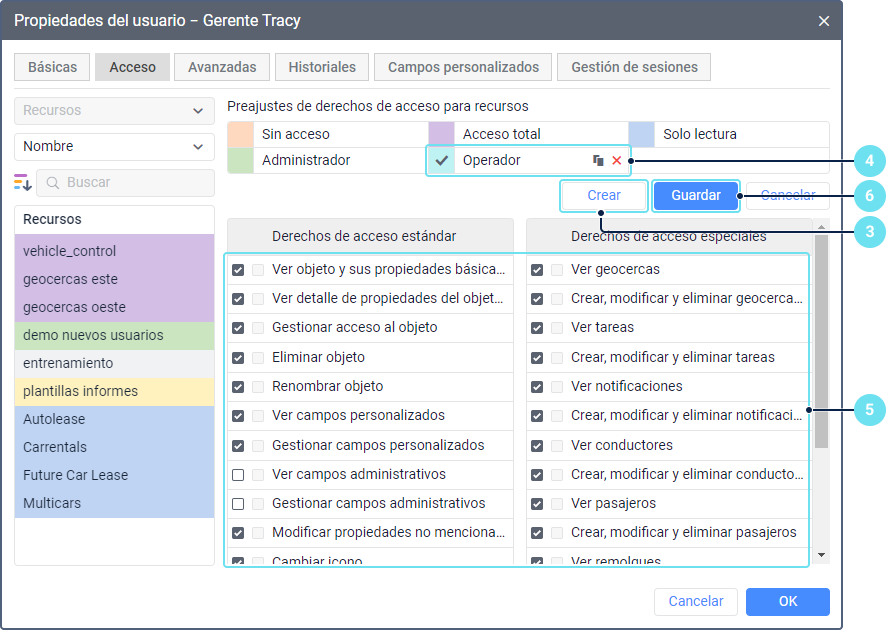Click the checkmark icon on Operador preset
886x630 pixels.
click(441, 161)
